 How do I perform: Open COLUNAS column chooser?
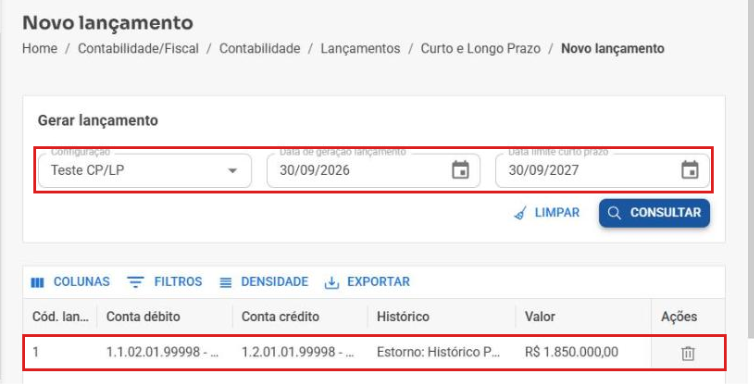(x=70, y=282)
